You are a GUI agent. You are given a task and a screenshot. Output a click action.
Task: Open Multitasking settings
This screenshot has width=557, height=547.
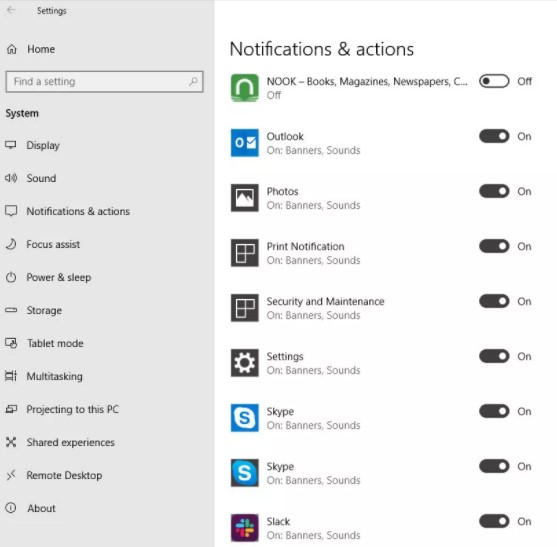[x=55, y=376]
